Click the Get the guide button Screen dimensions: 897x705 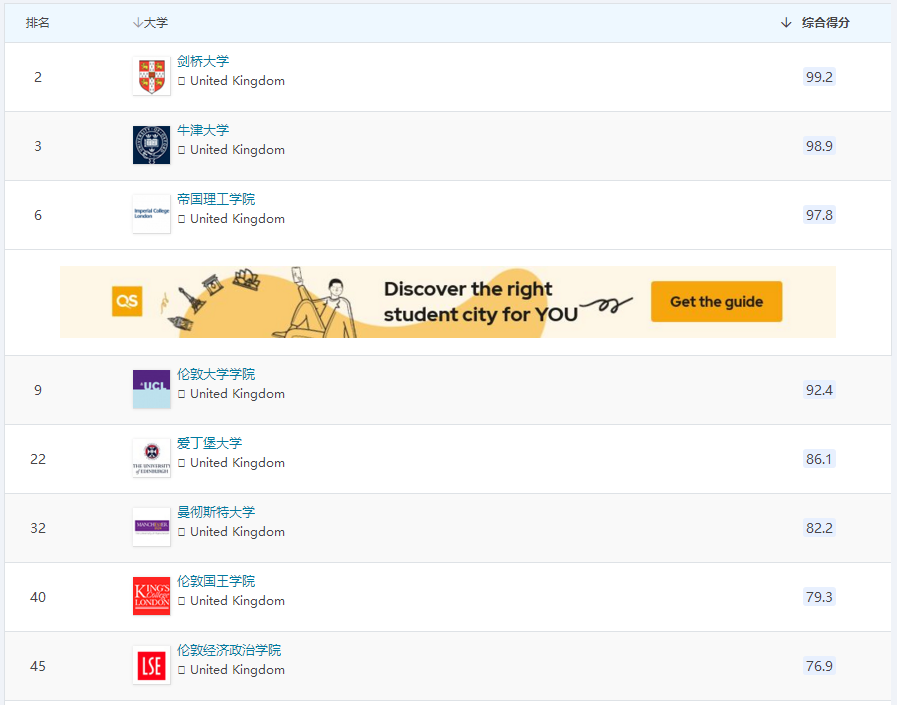pos(716,302)
